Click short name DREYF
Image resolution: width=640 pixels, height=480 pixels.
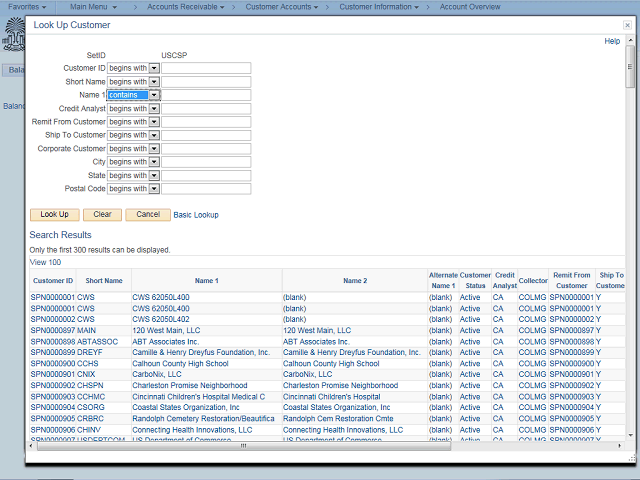90,352
